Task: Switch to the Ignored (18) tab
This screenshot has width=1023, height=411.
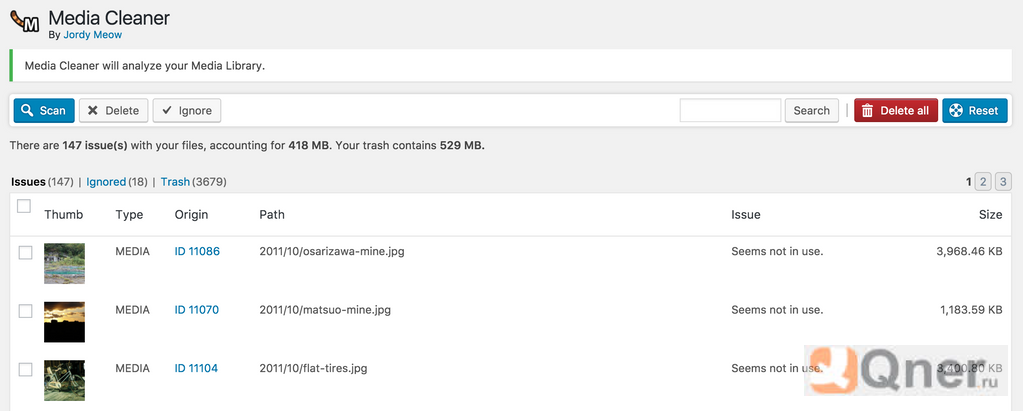Action: [x=117, y=182]
